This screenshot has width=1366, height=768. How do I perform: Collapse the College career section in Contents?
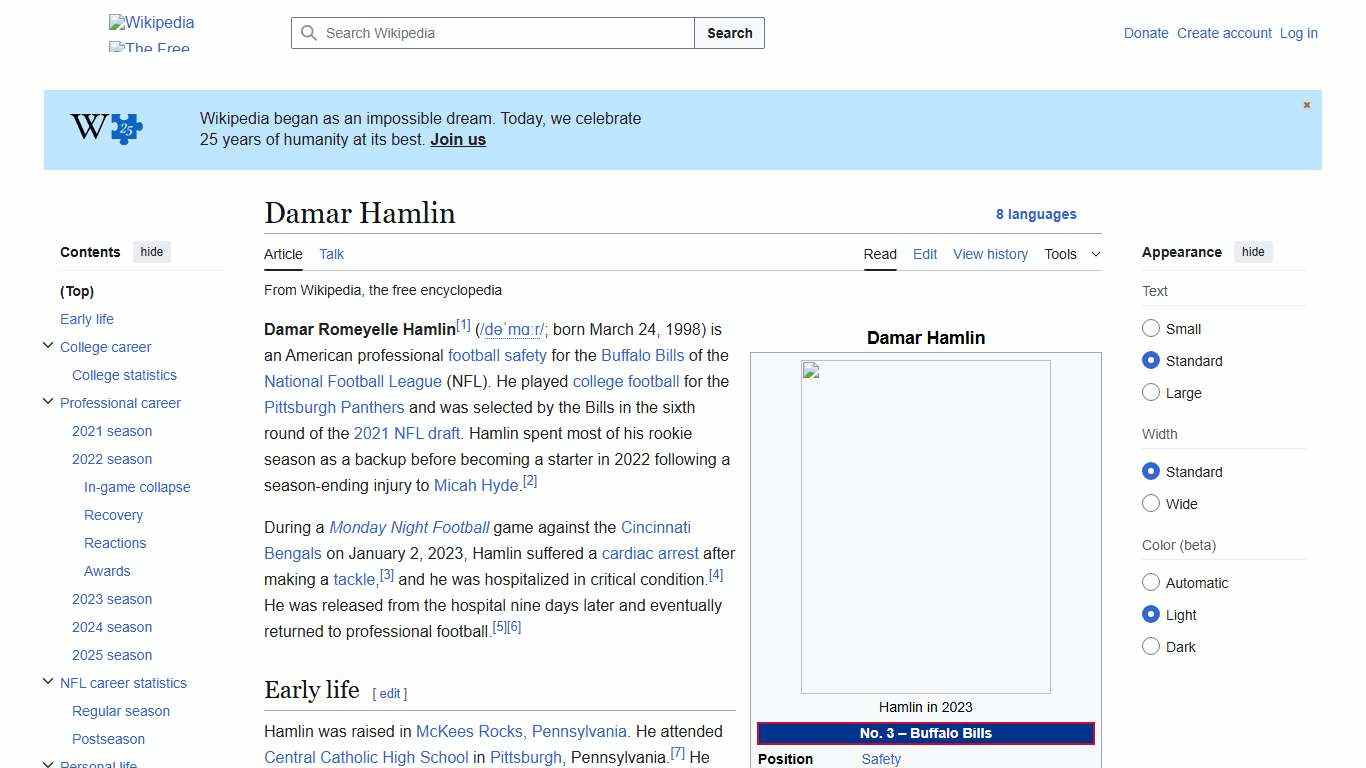point(48,345)
